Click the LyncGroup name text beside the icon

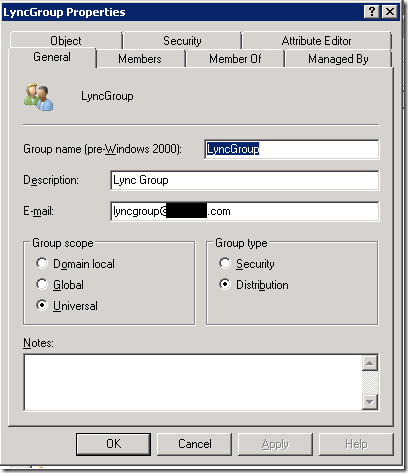[x=107, y=96]
